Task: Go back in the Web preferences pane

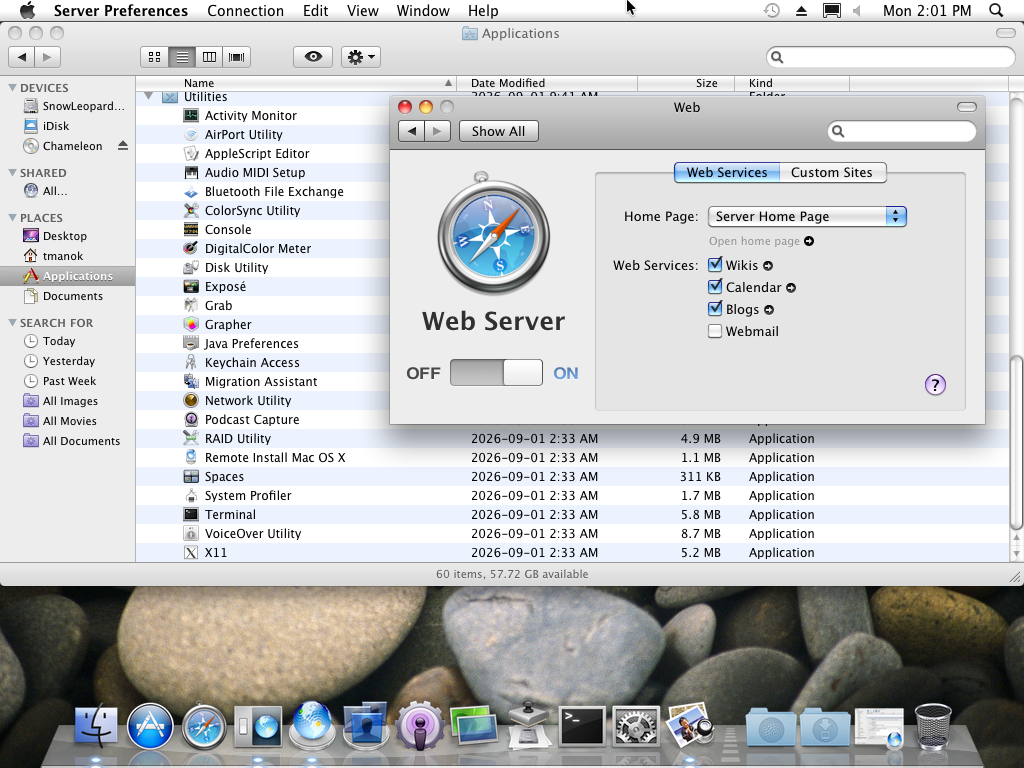Action: tap(411, 131)
